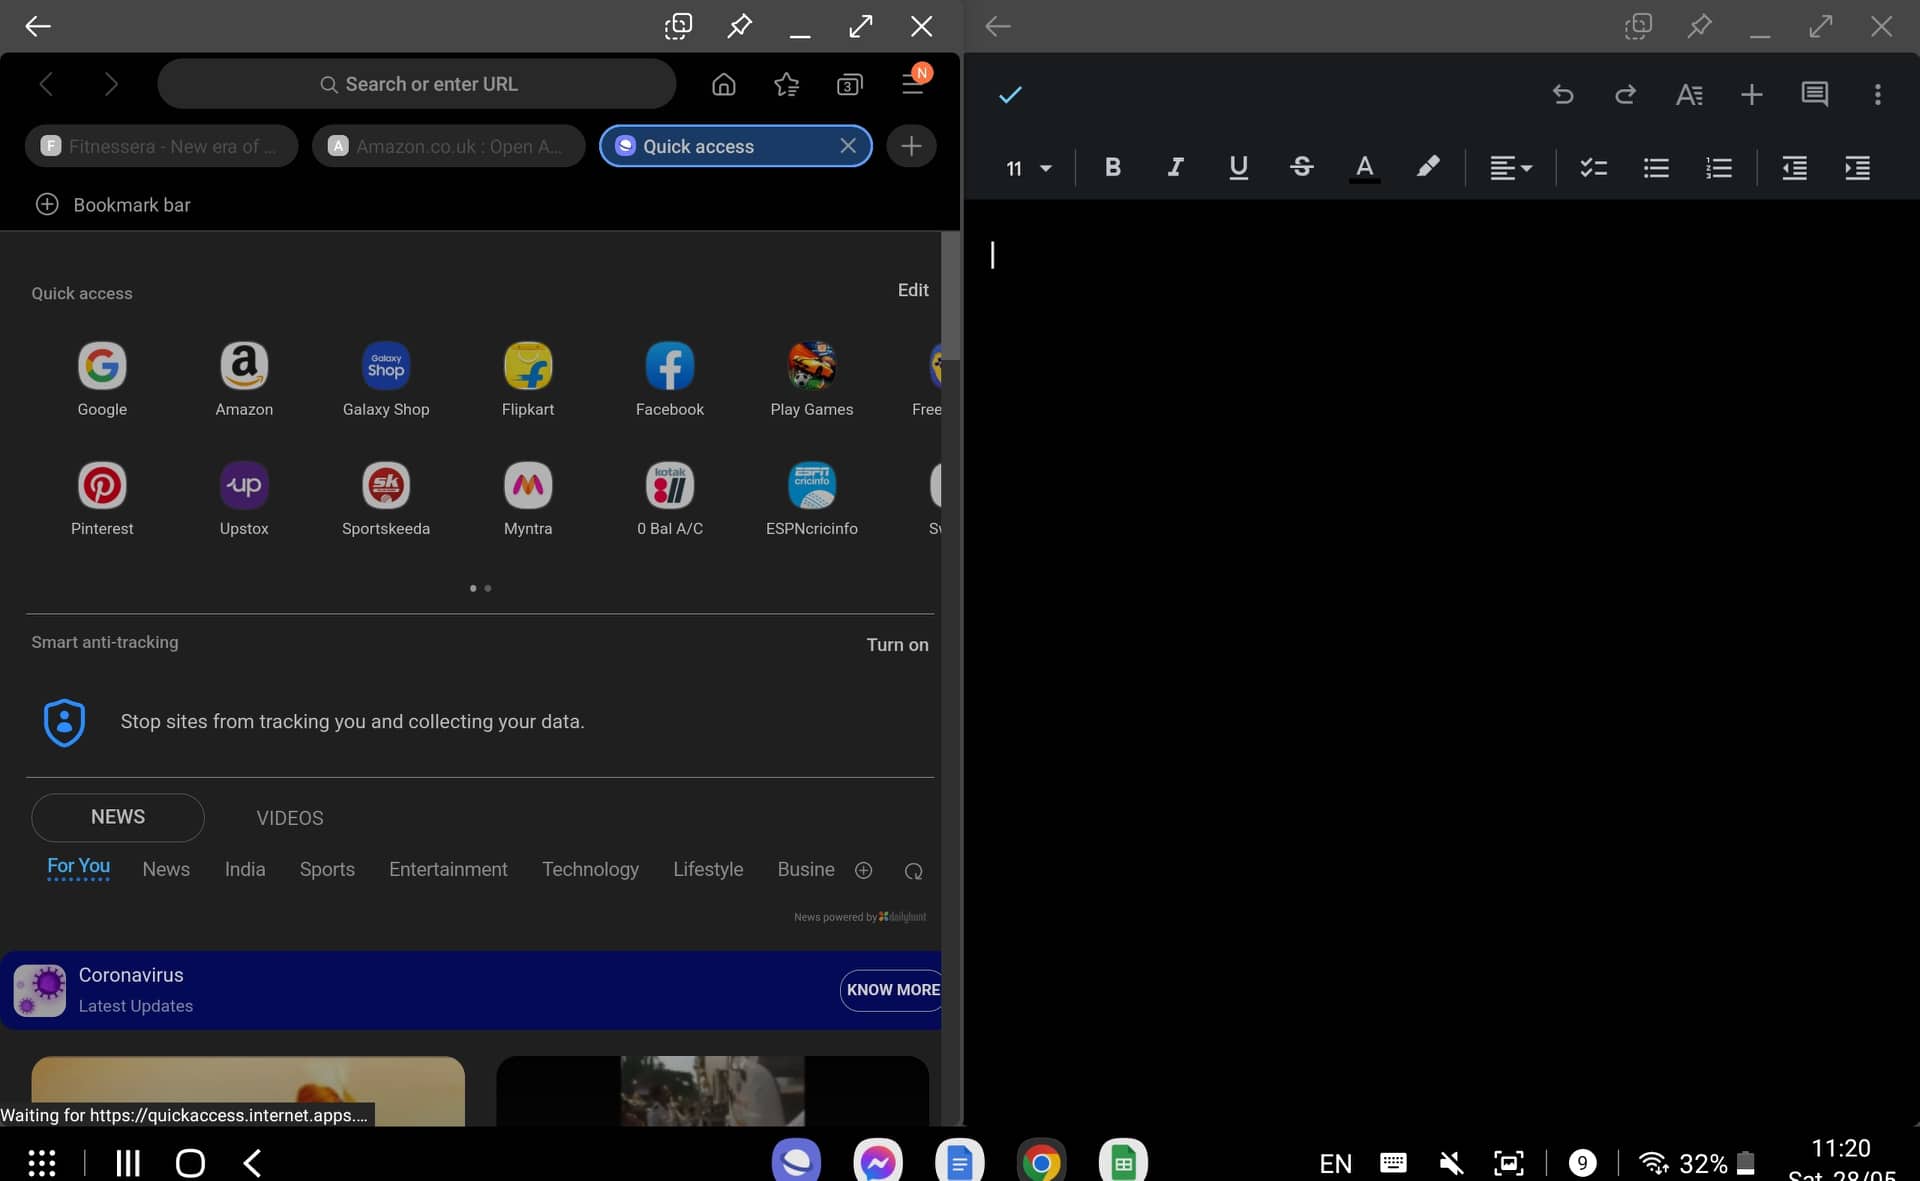Expand the paragraph alignment dropdown

click(x=1510, y=168)
